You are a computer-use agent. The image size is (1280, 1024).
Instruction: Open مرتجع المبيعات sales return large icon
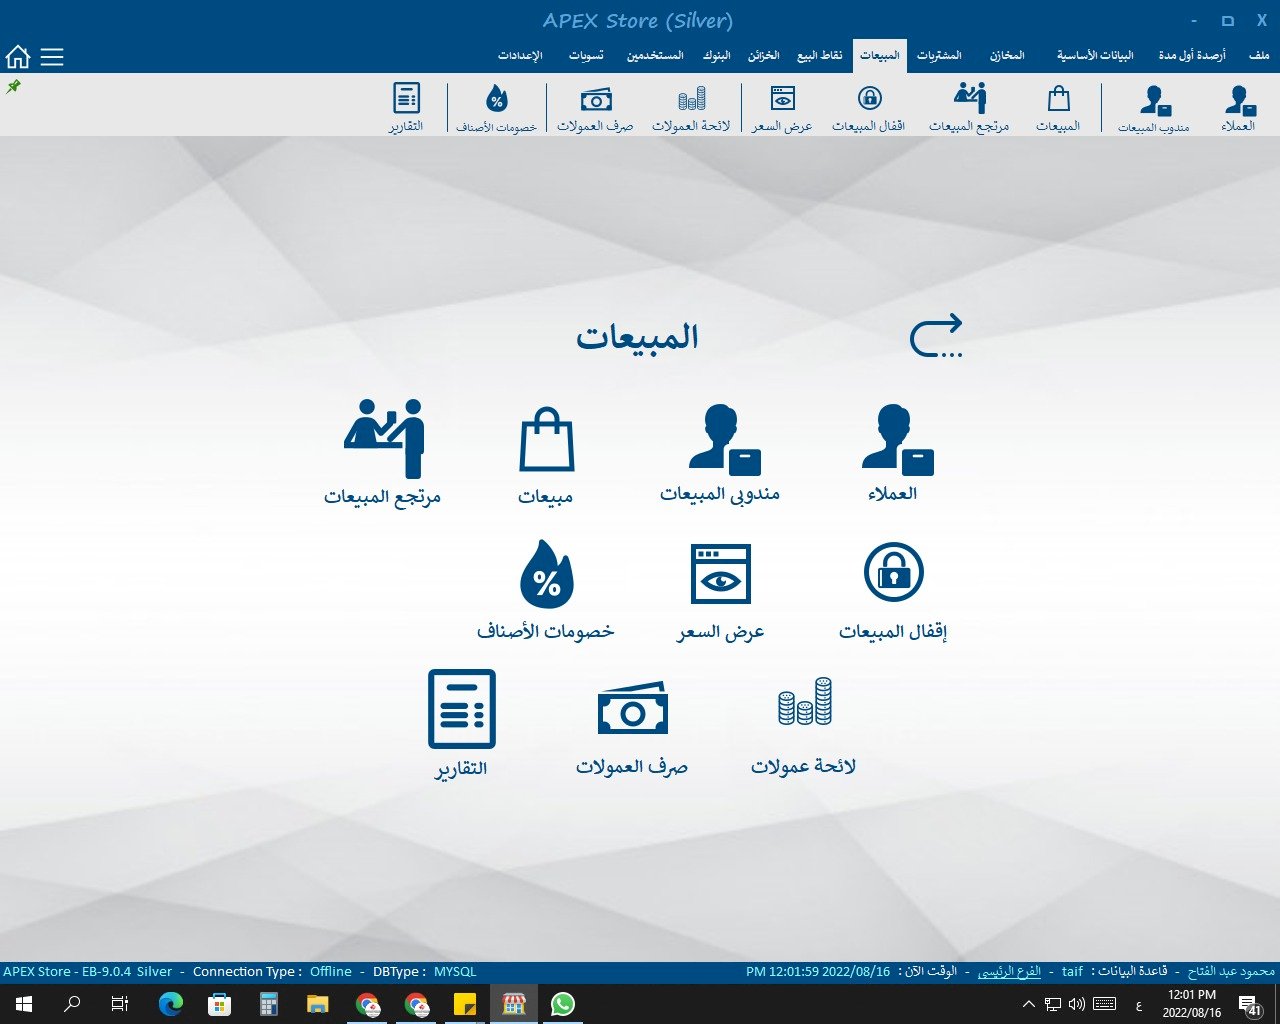click(x=384, y=440)
